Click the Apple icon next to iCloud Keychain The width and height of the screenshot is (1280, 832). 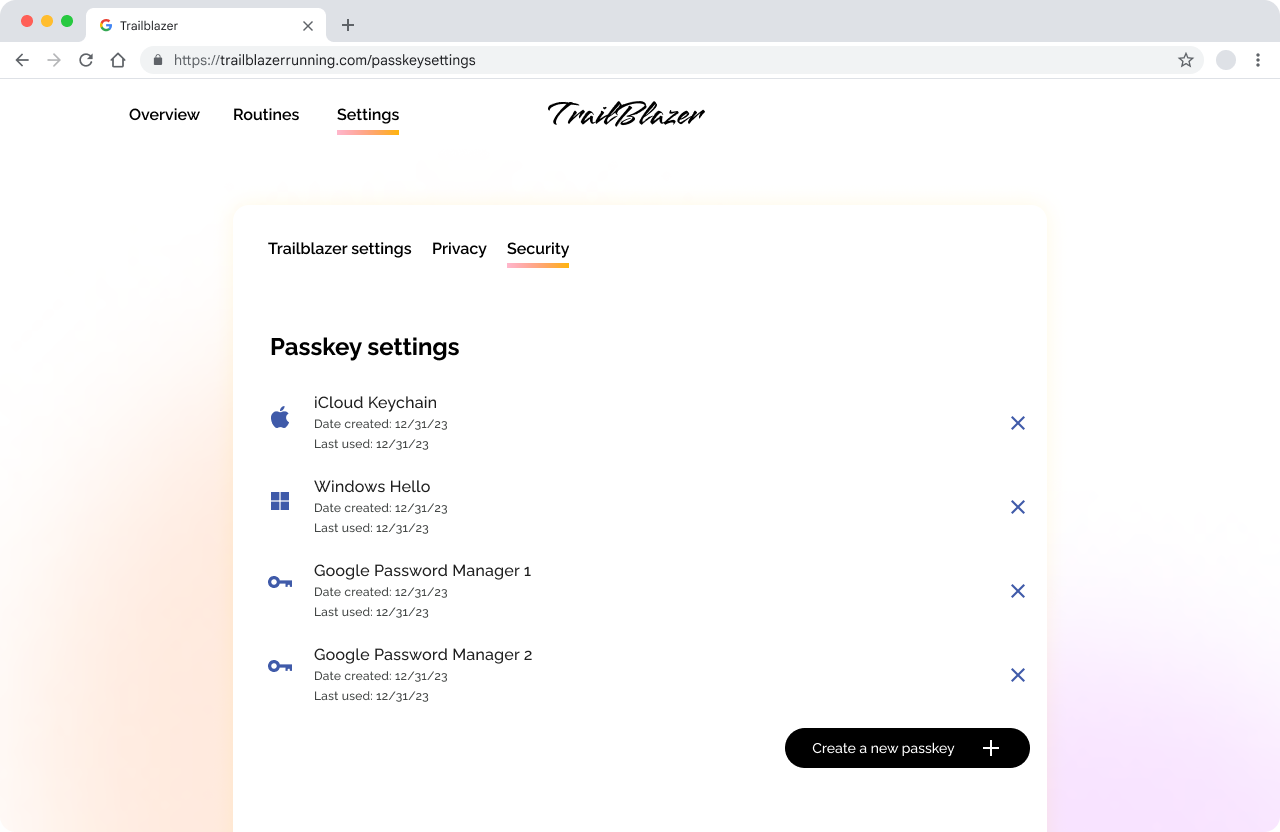click(x=280, y=417)
